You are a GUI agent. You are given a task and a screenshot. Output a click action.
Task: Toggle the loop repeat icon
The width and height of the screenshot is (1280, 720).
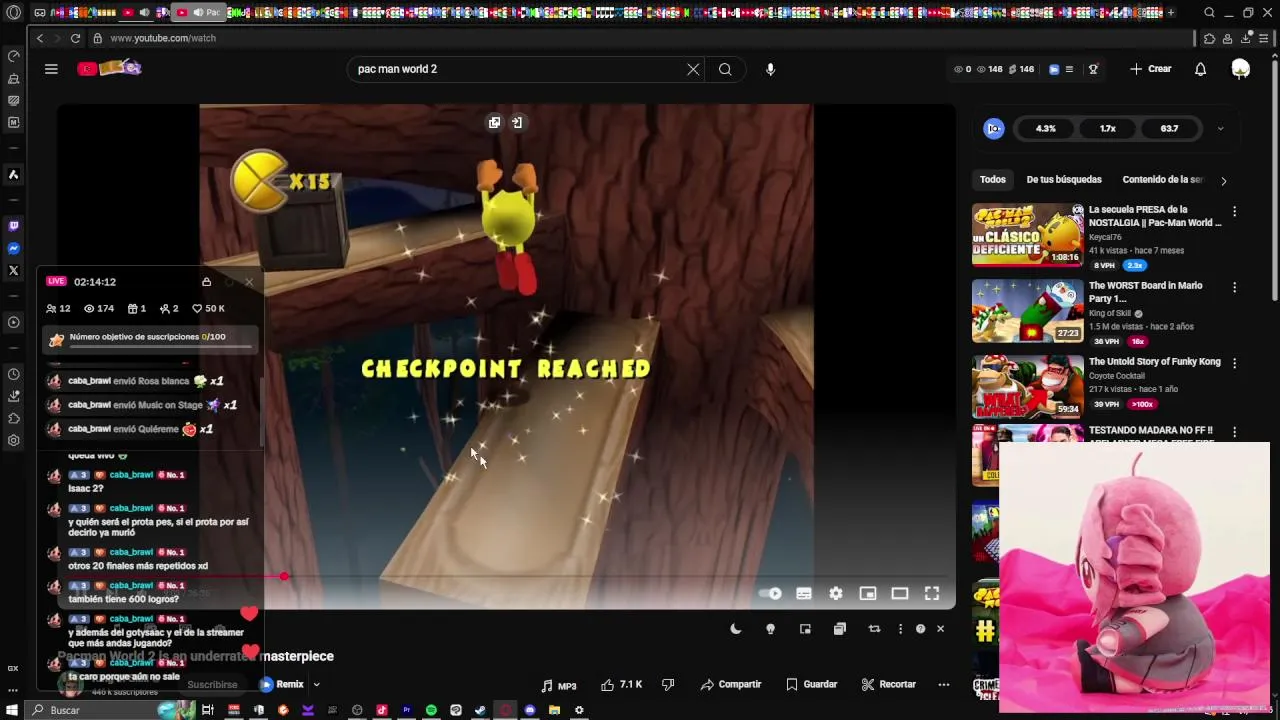tap(875, 629)
